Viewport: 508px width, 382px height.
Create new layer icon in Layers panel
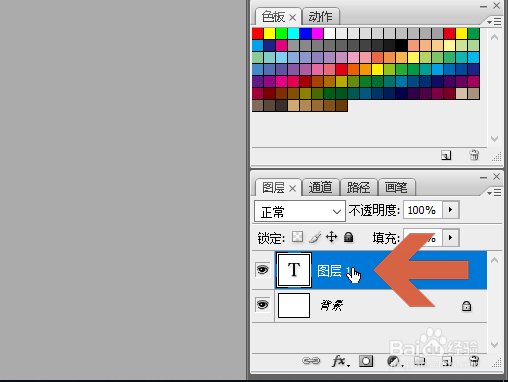tap(447, 361)
